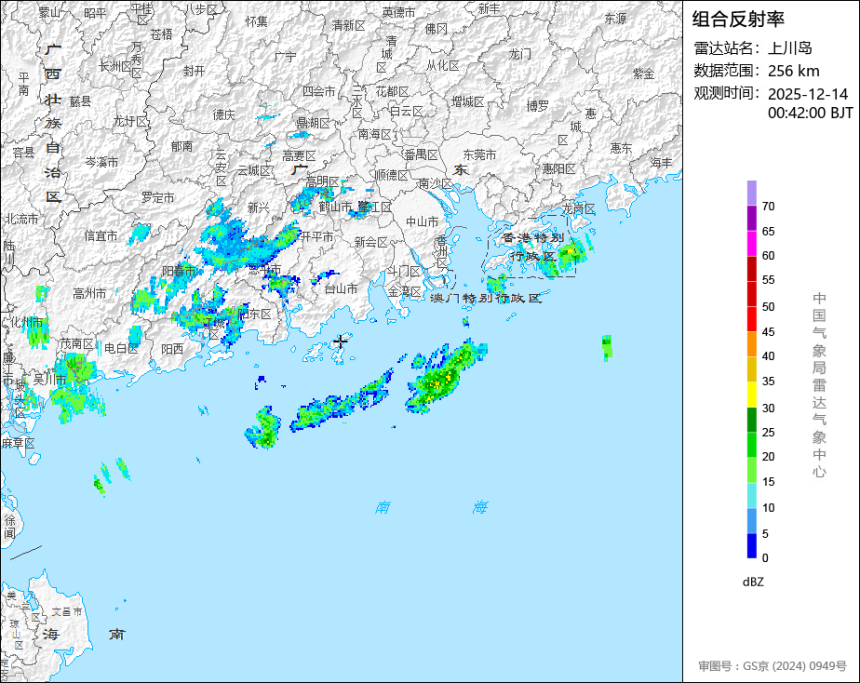The width and height of the screenshot is (860, 683).
Task: Select the data range value 256 km
Action: coord(793,71)
